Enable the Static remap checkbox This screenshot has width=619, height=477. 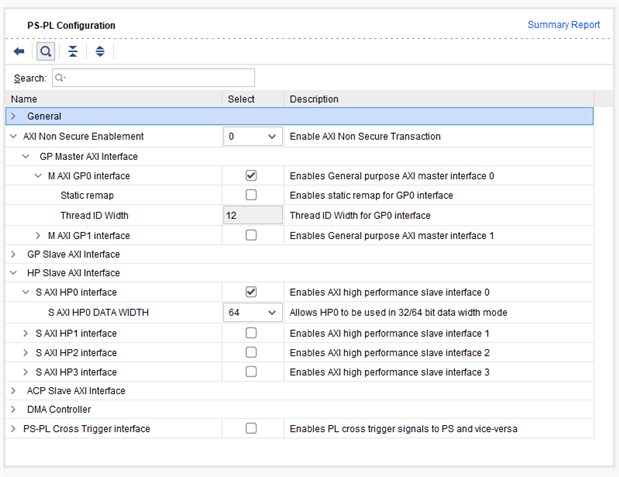251,195
